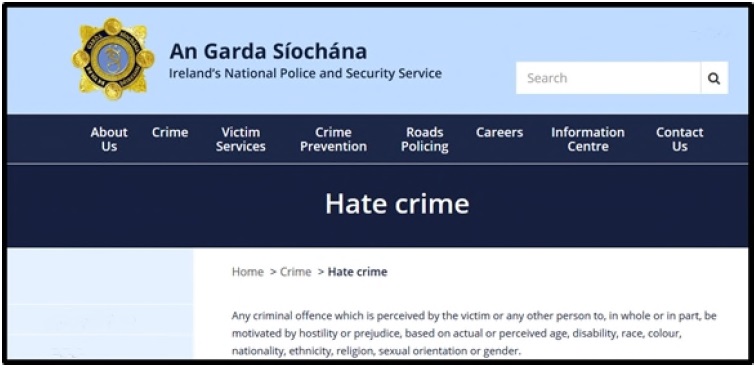Click the large Hate crime page heading
Image resolution: width=756 pixels, height=369 pixels.
tap(397, 204)
